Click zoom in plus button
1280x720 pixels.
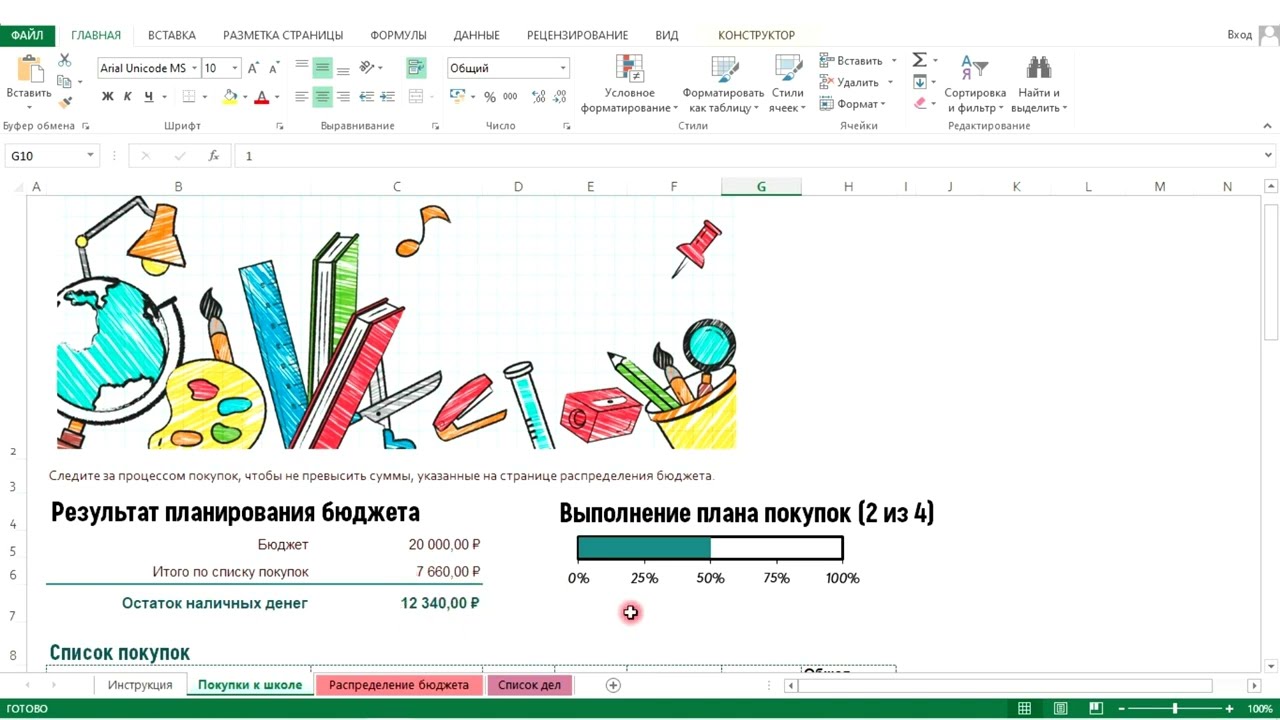click(x=1229, y=709)
